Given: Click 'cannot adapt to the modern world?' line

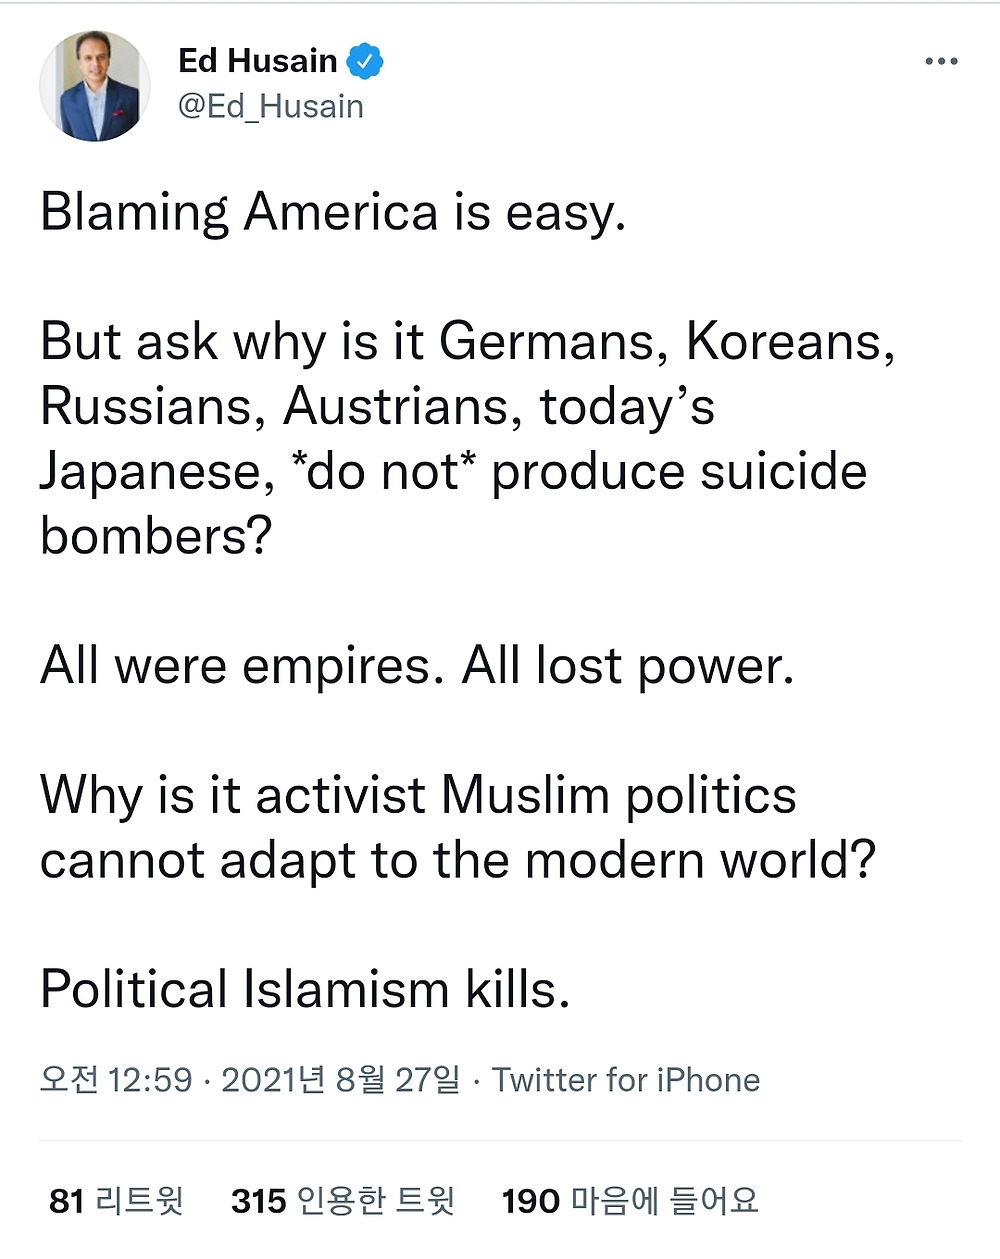Looking at the screenshot, I should pos(458,861).
